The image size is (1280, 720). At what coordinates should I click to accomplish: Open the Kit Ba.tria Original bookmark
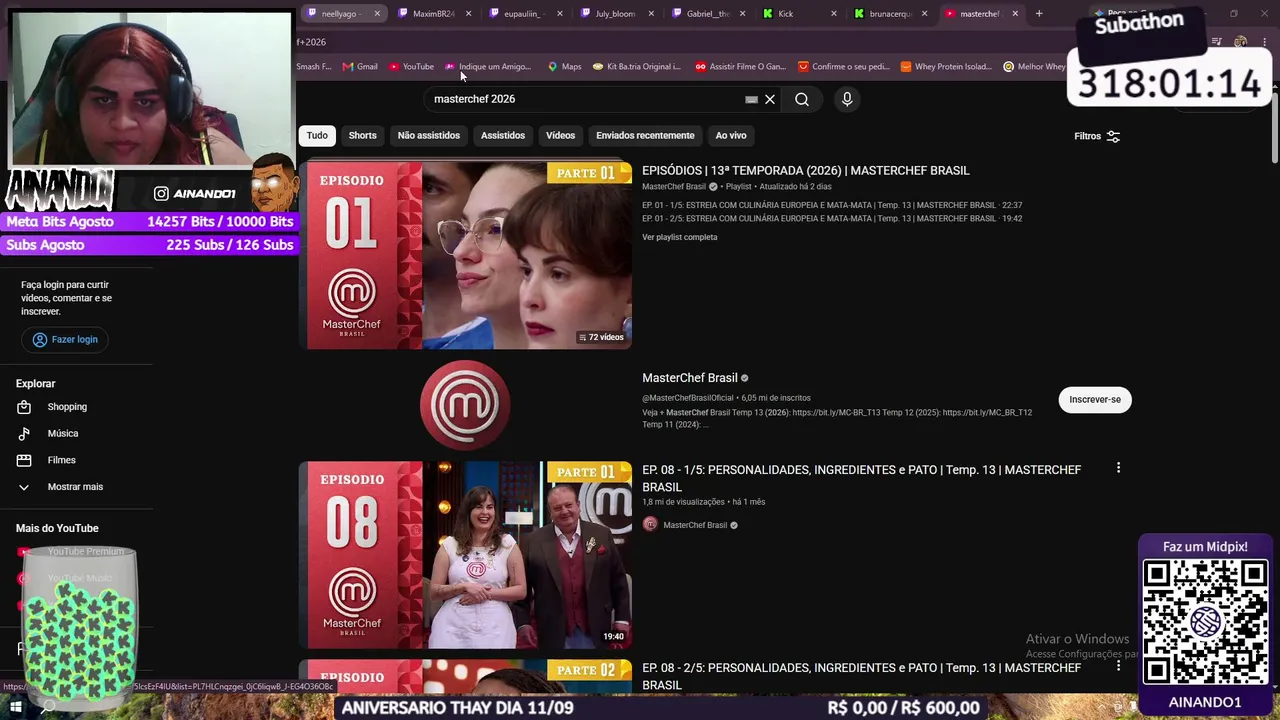pyautogui.click(x=637, y=67)
